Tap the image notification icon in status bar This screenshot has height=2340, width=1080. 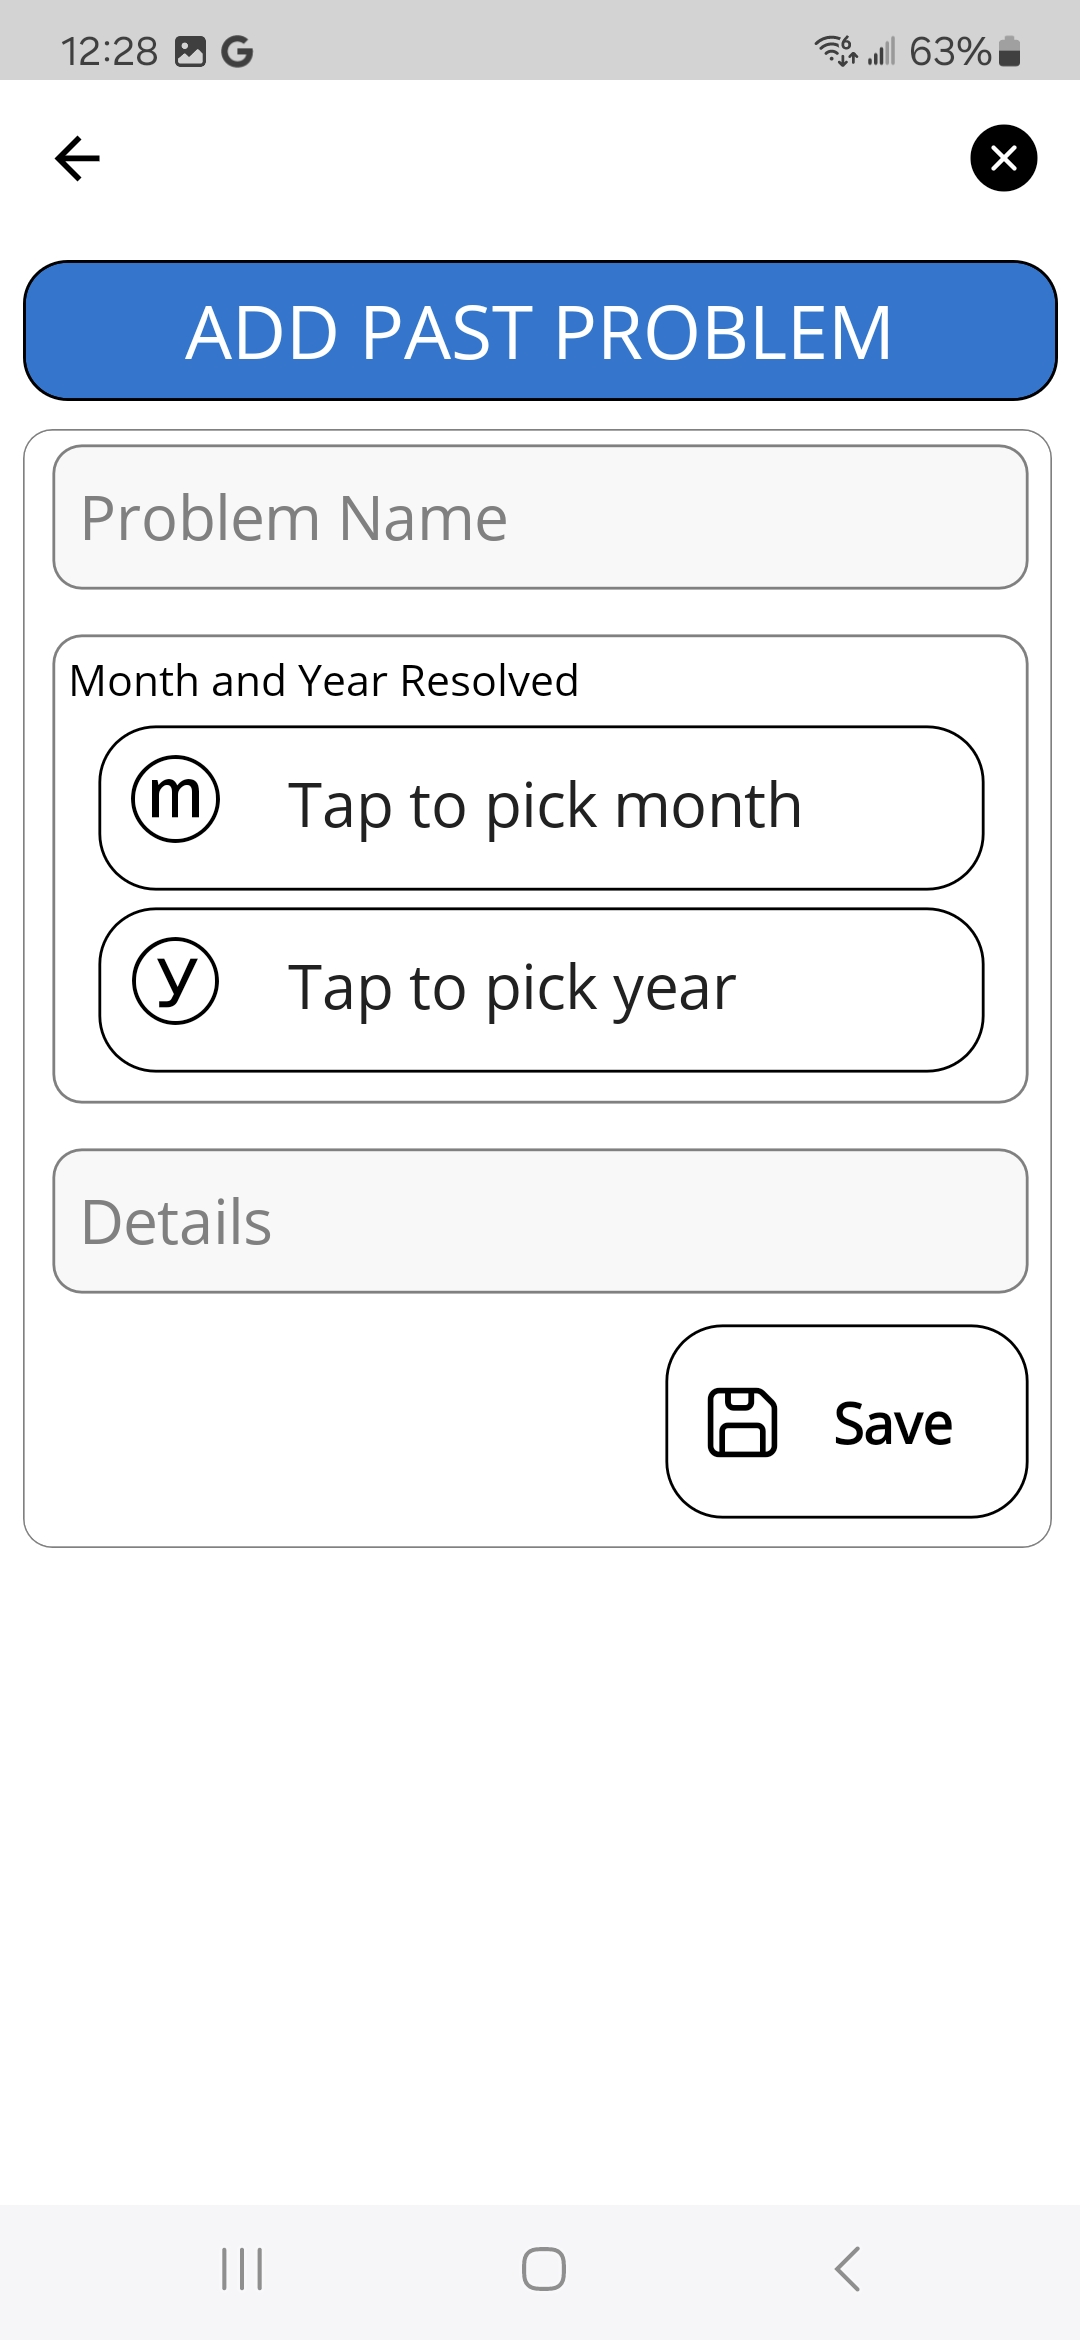pyautogui.click(x=190, y=51)
